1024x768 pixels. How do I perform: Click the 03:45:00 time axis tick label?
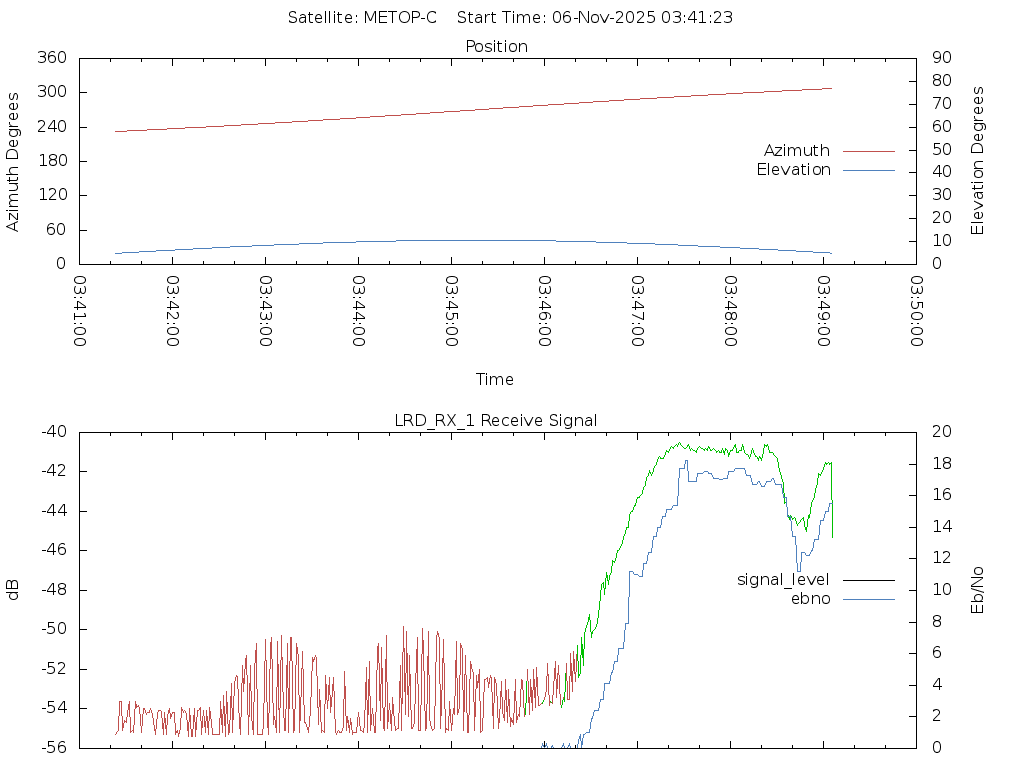(452, 310)
